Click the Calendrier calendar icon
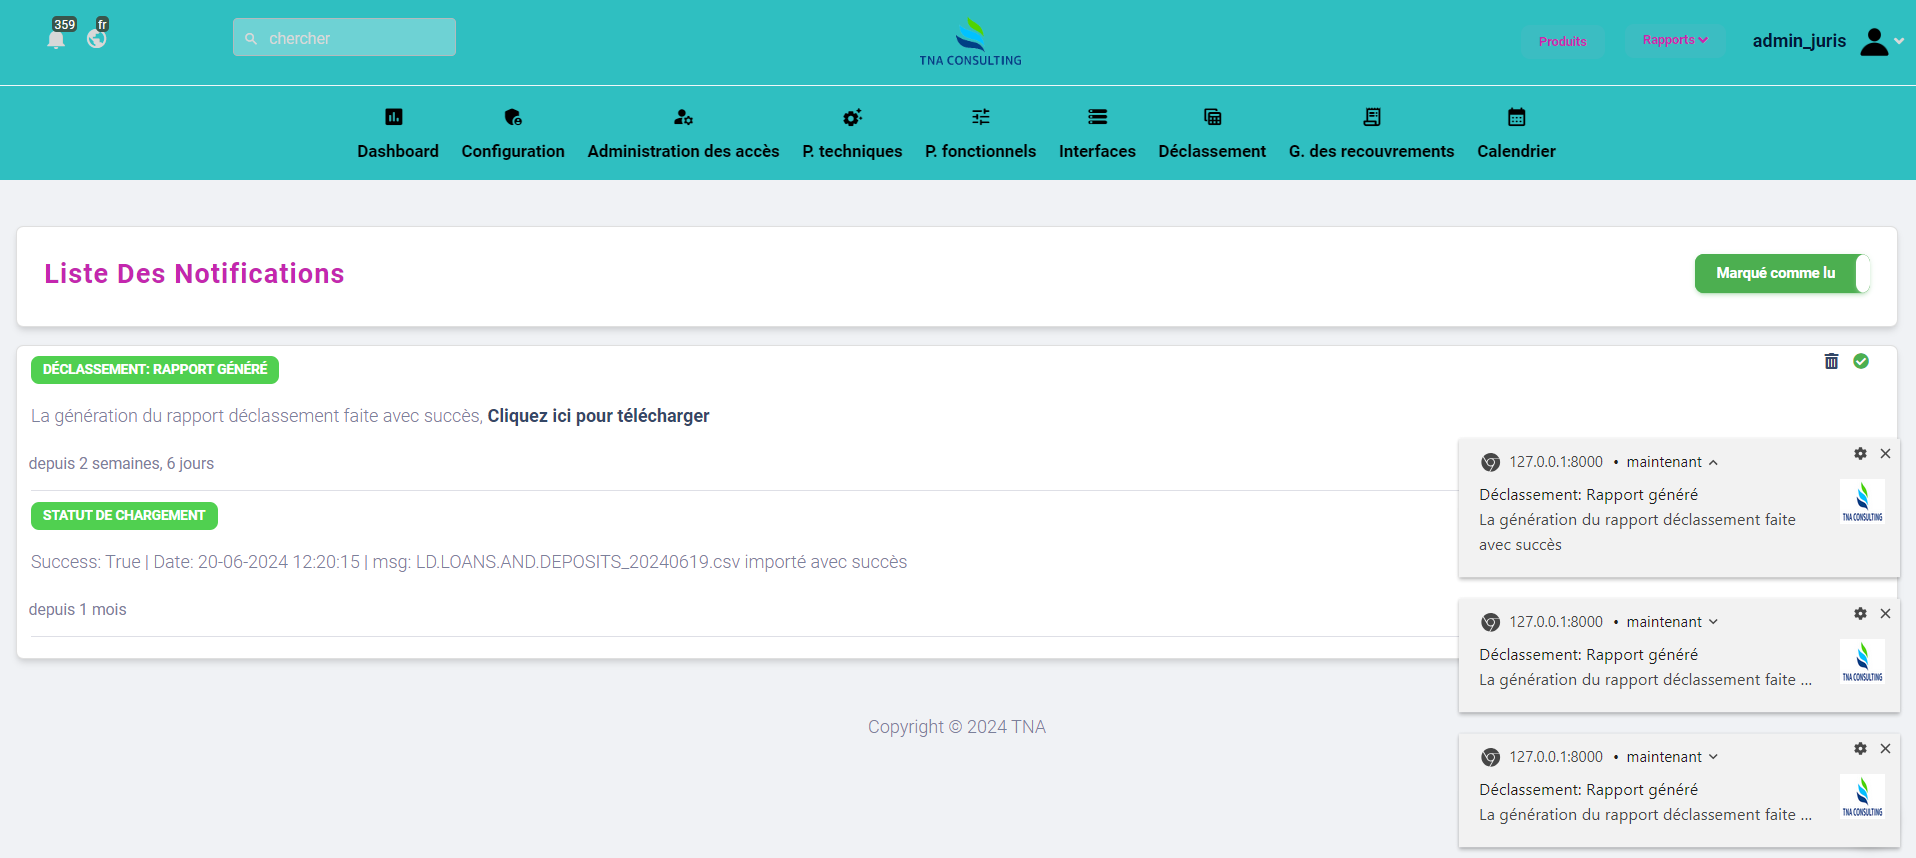Image resolution: width=1916 pixels, height=858 pixels. tap(1516, 117)
